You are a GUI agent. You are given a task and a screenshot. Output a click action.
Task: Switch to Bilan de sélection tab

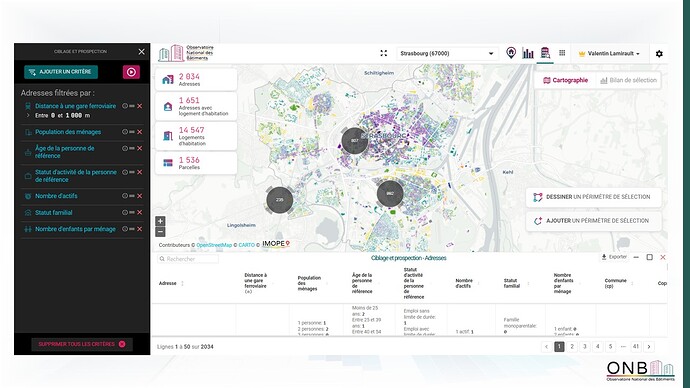[x=628, y=81]
